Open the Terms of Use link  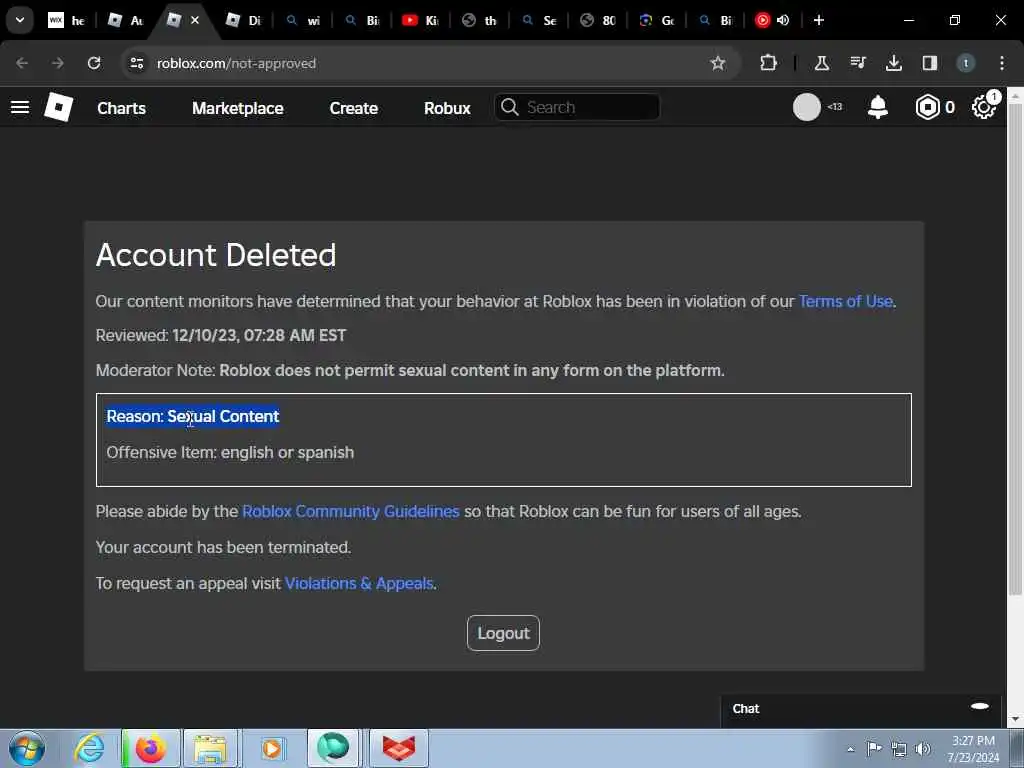point(845,301)
